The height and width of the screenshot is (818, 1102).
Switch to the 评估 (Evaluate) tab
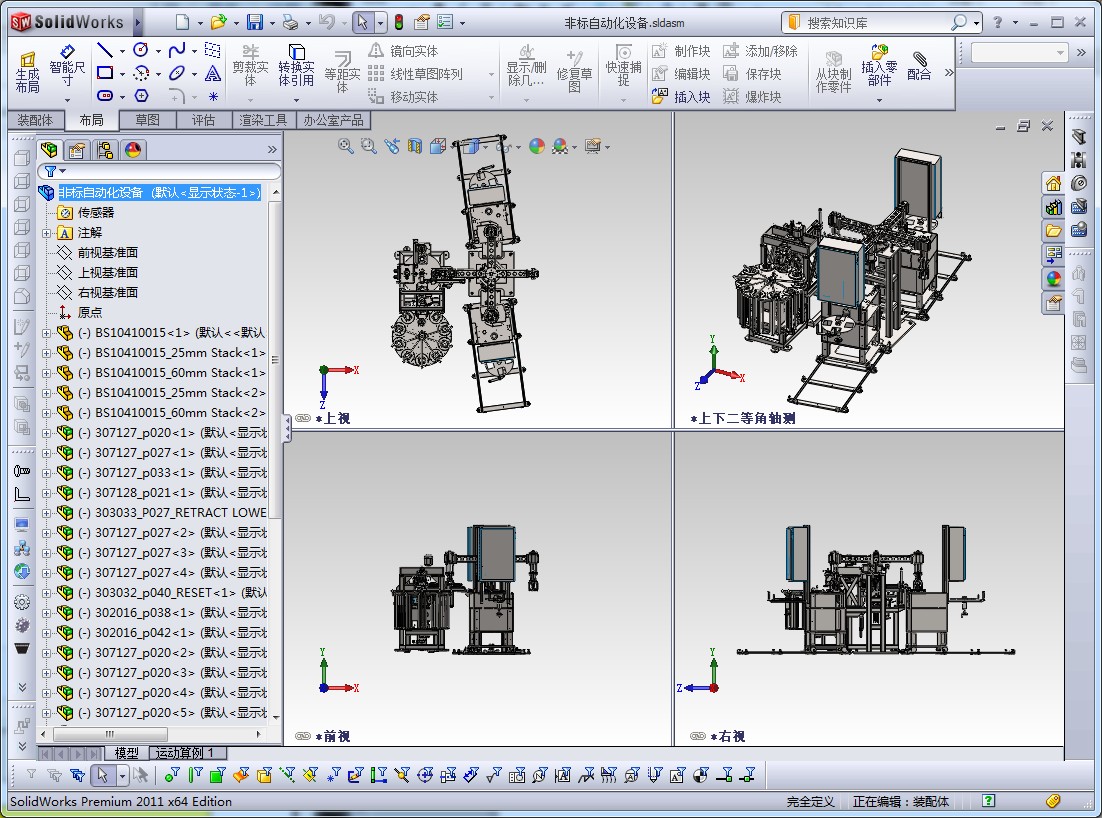click(203, 120)
